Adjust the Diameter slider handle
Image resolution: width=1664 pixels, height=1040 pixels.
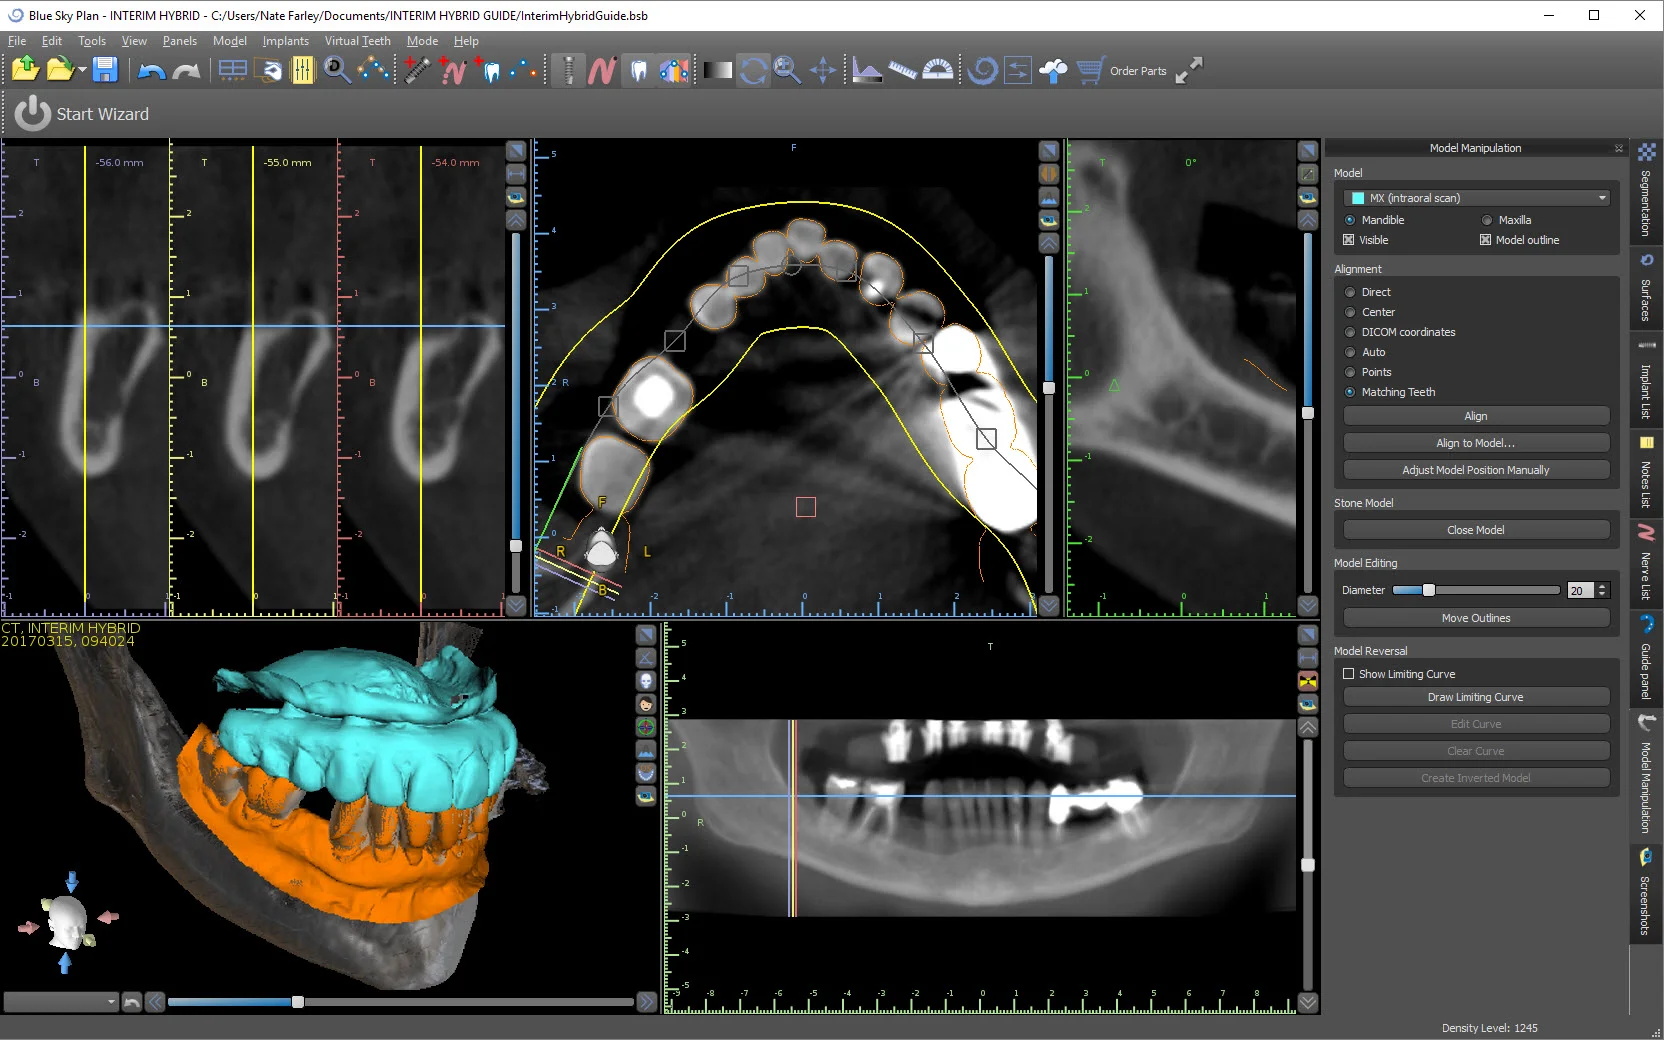tap(1428, 590)
